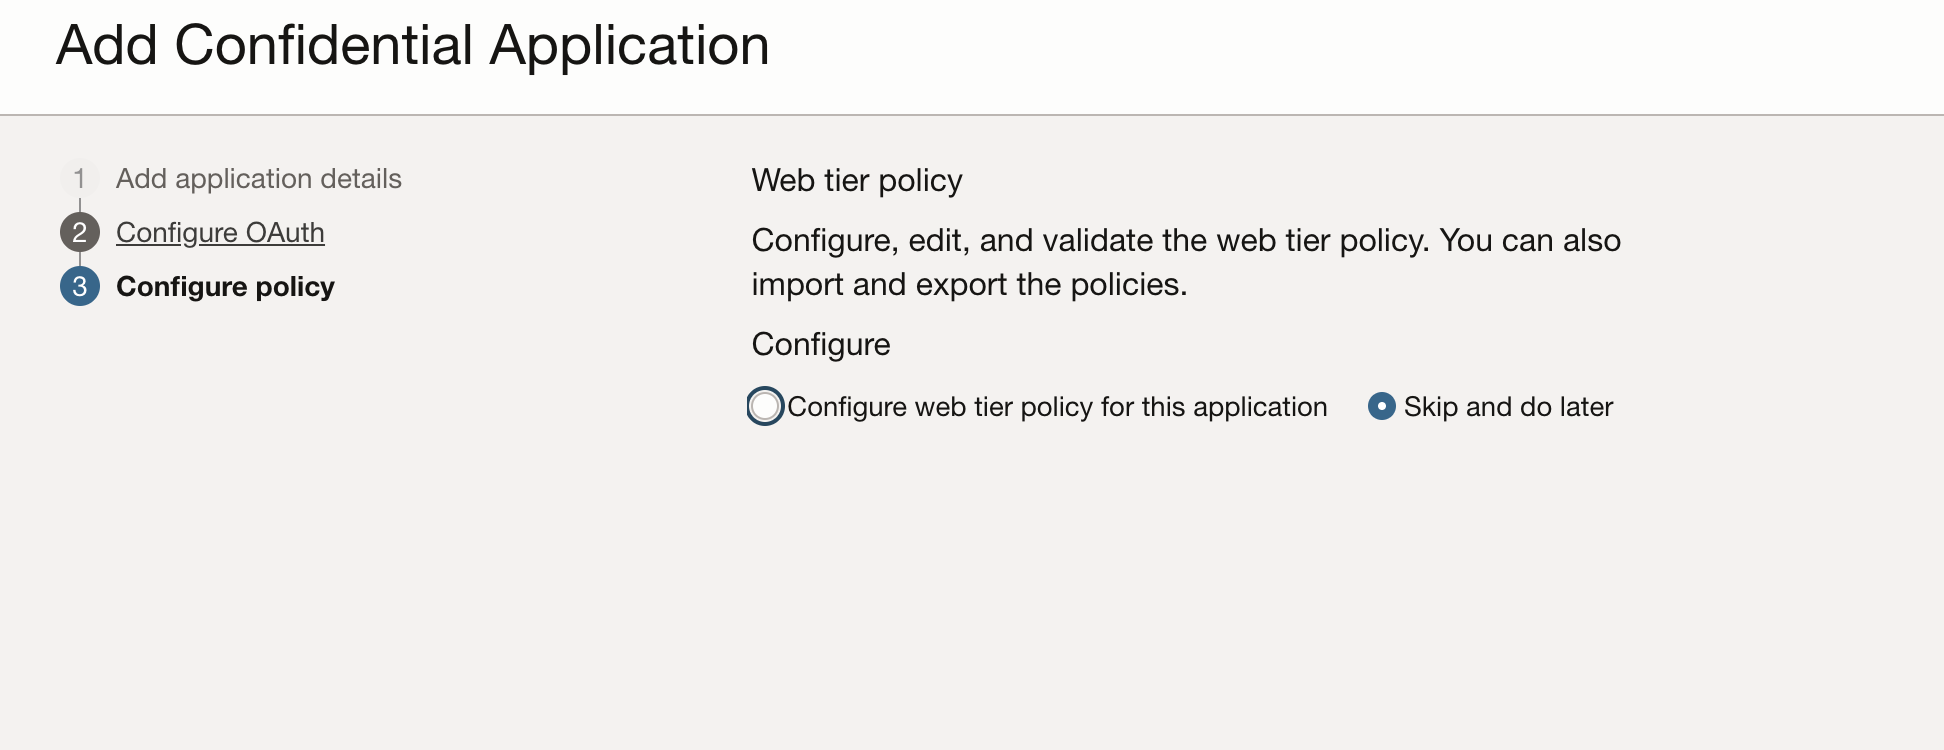Select the Skip and do later radio button
1944x750 pixels.
click(1381, 406)
